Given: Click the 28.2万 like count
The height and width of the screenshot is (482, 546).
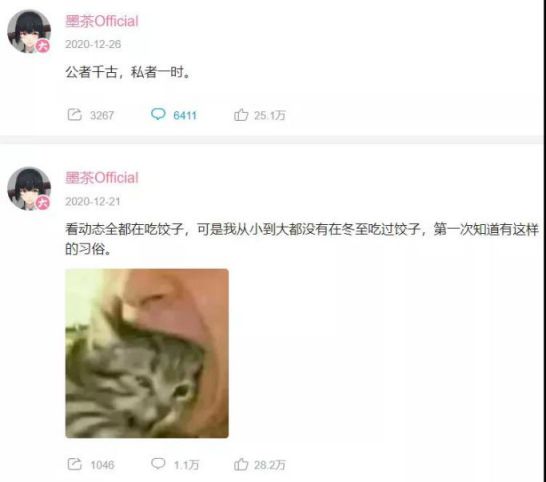Looking at the screenshot, I should pyautogui.click(x=270, y=465).
